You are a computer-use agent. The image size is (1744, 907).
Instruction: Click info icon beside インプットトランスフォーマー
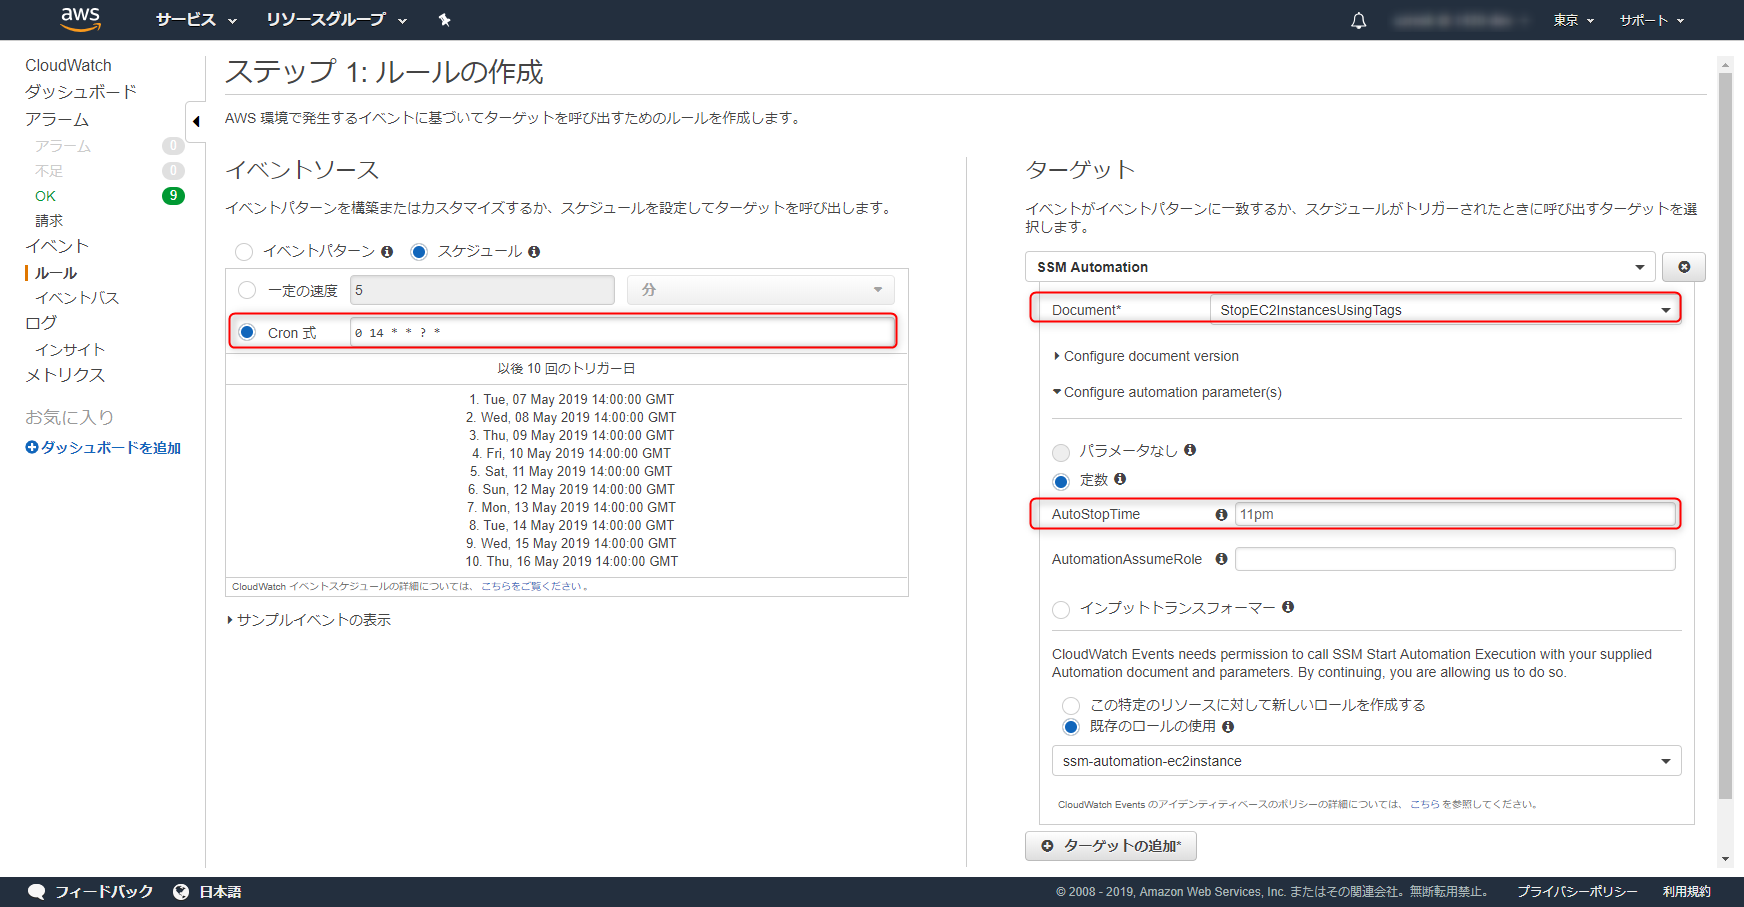1288,607
